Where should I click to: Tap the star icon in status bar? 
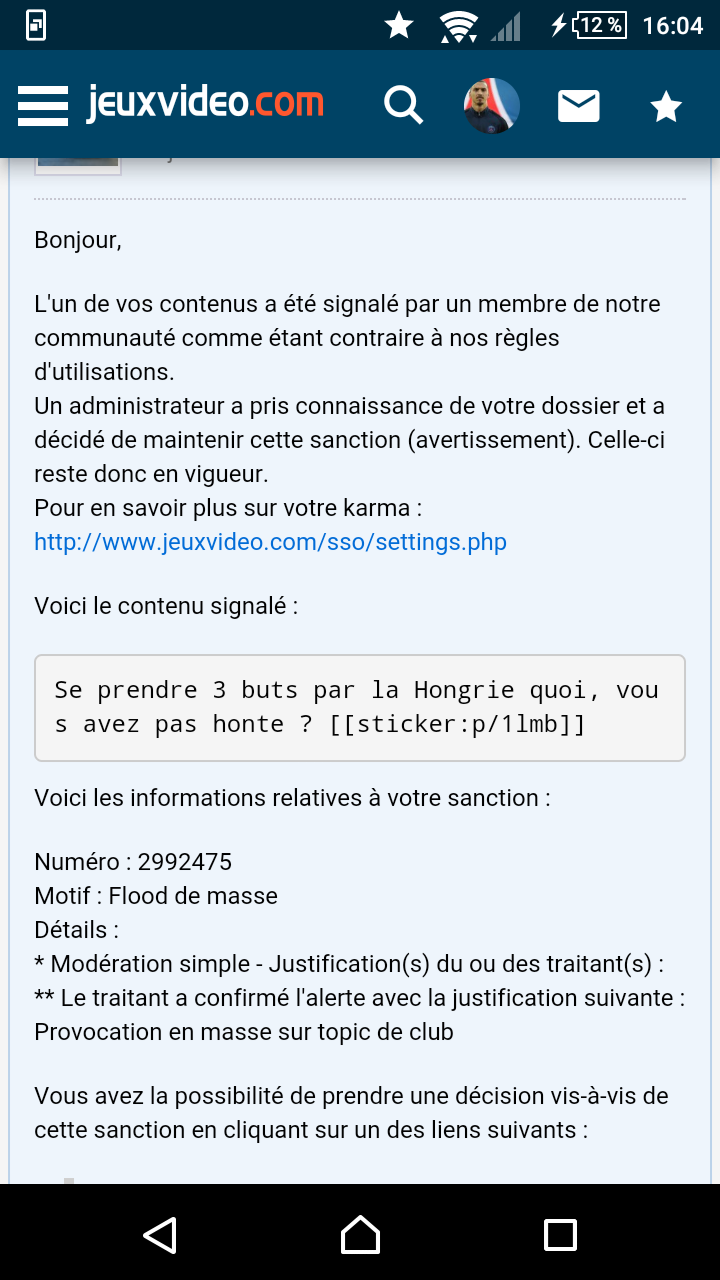pyautogui.click(x=399, y=26)
